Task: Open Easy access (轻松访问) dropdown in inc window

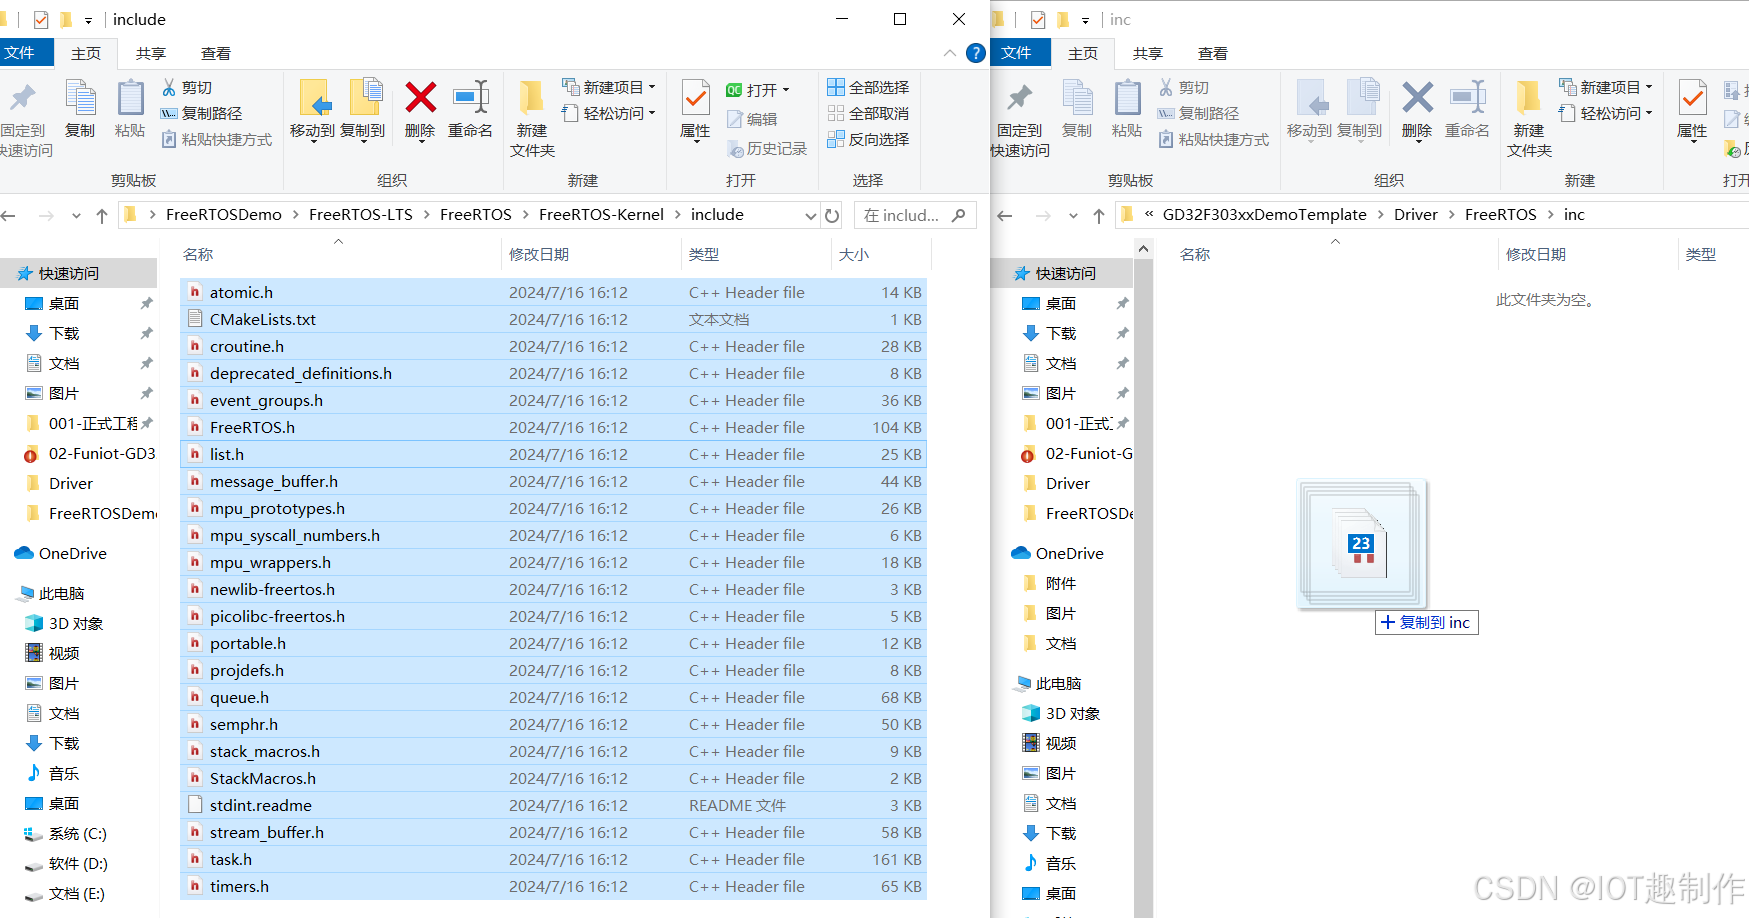Action: coord(1606,114)
